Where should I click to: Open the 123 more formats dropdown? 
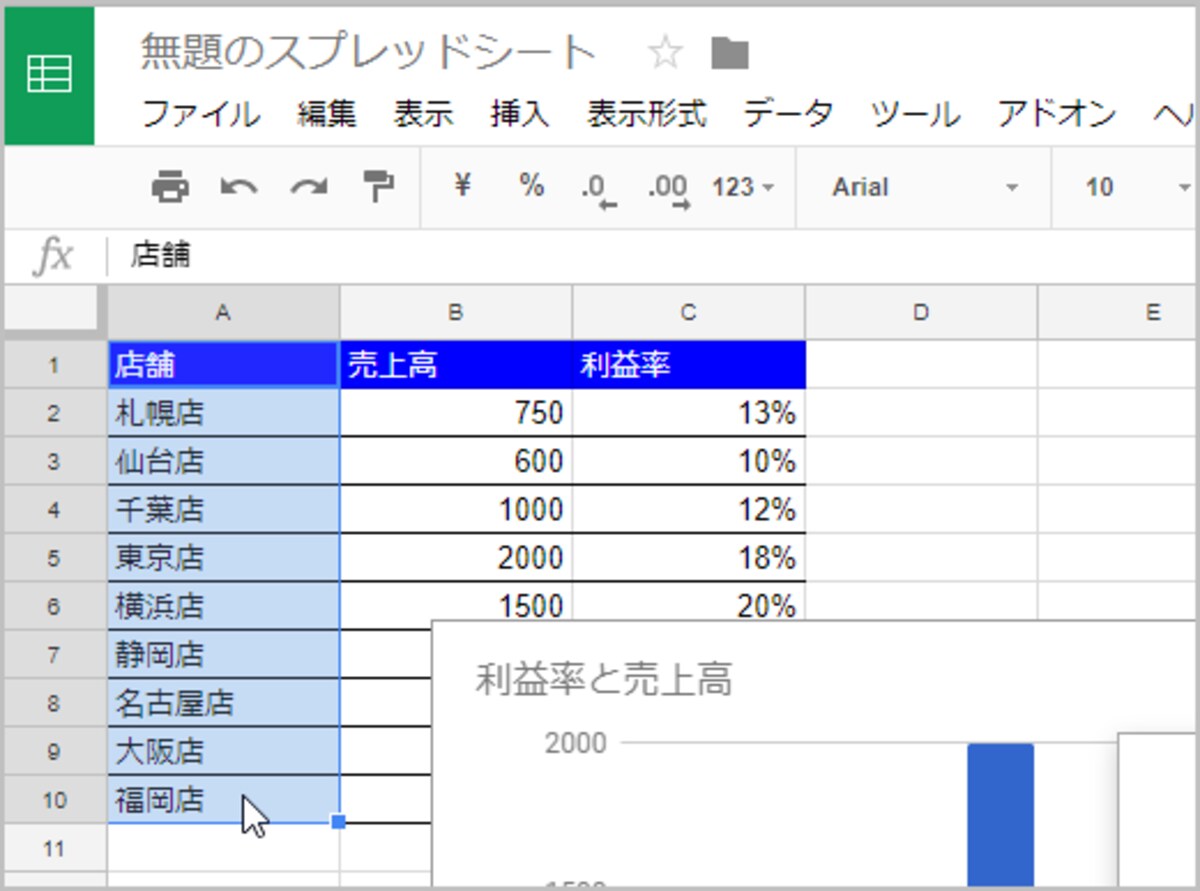click(743, 187)
